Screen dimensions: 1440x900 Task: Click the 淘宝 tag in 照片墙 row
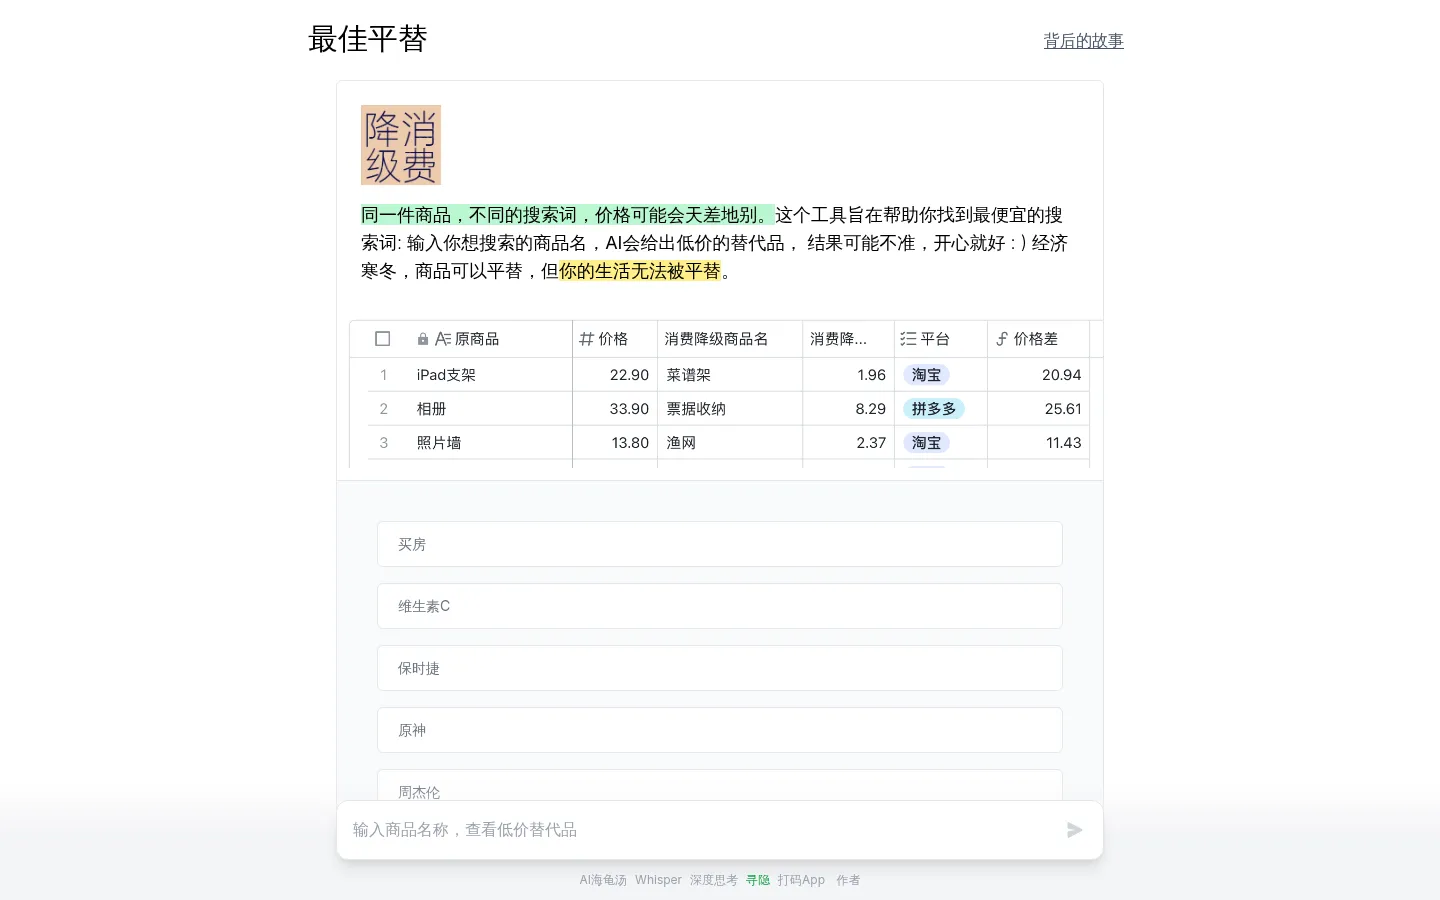(927, 443)
